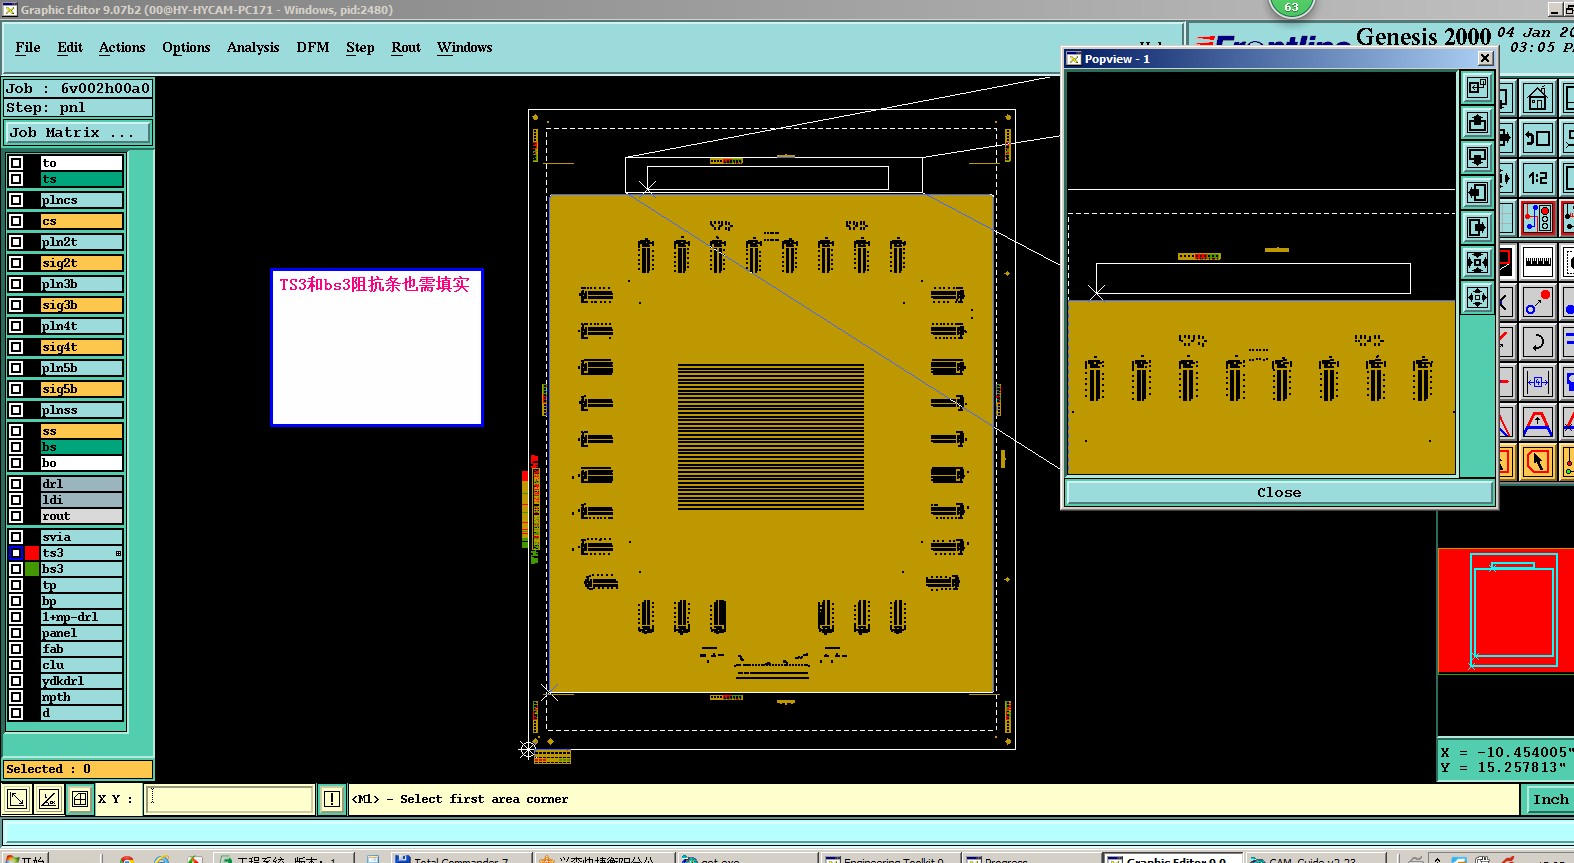Click the Home view icon

click(x=1538, y=99)
